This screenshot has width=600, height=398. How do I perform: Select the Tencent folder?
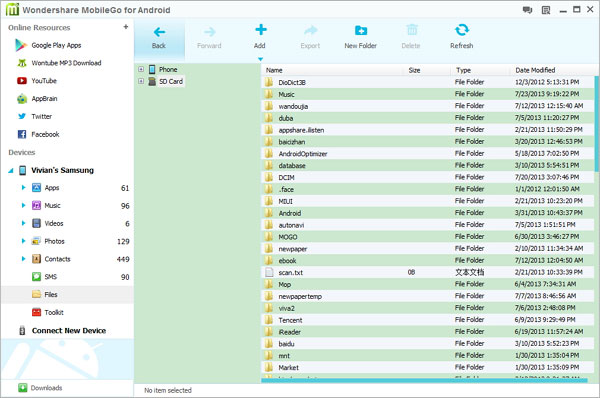(427, 320)
